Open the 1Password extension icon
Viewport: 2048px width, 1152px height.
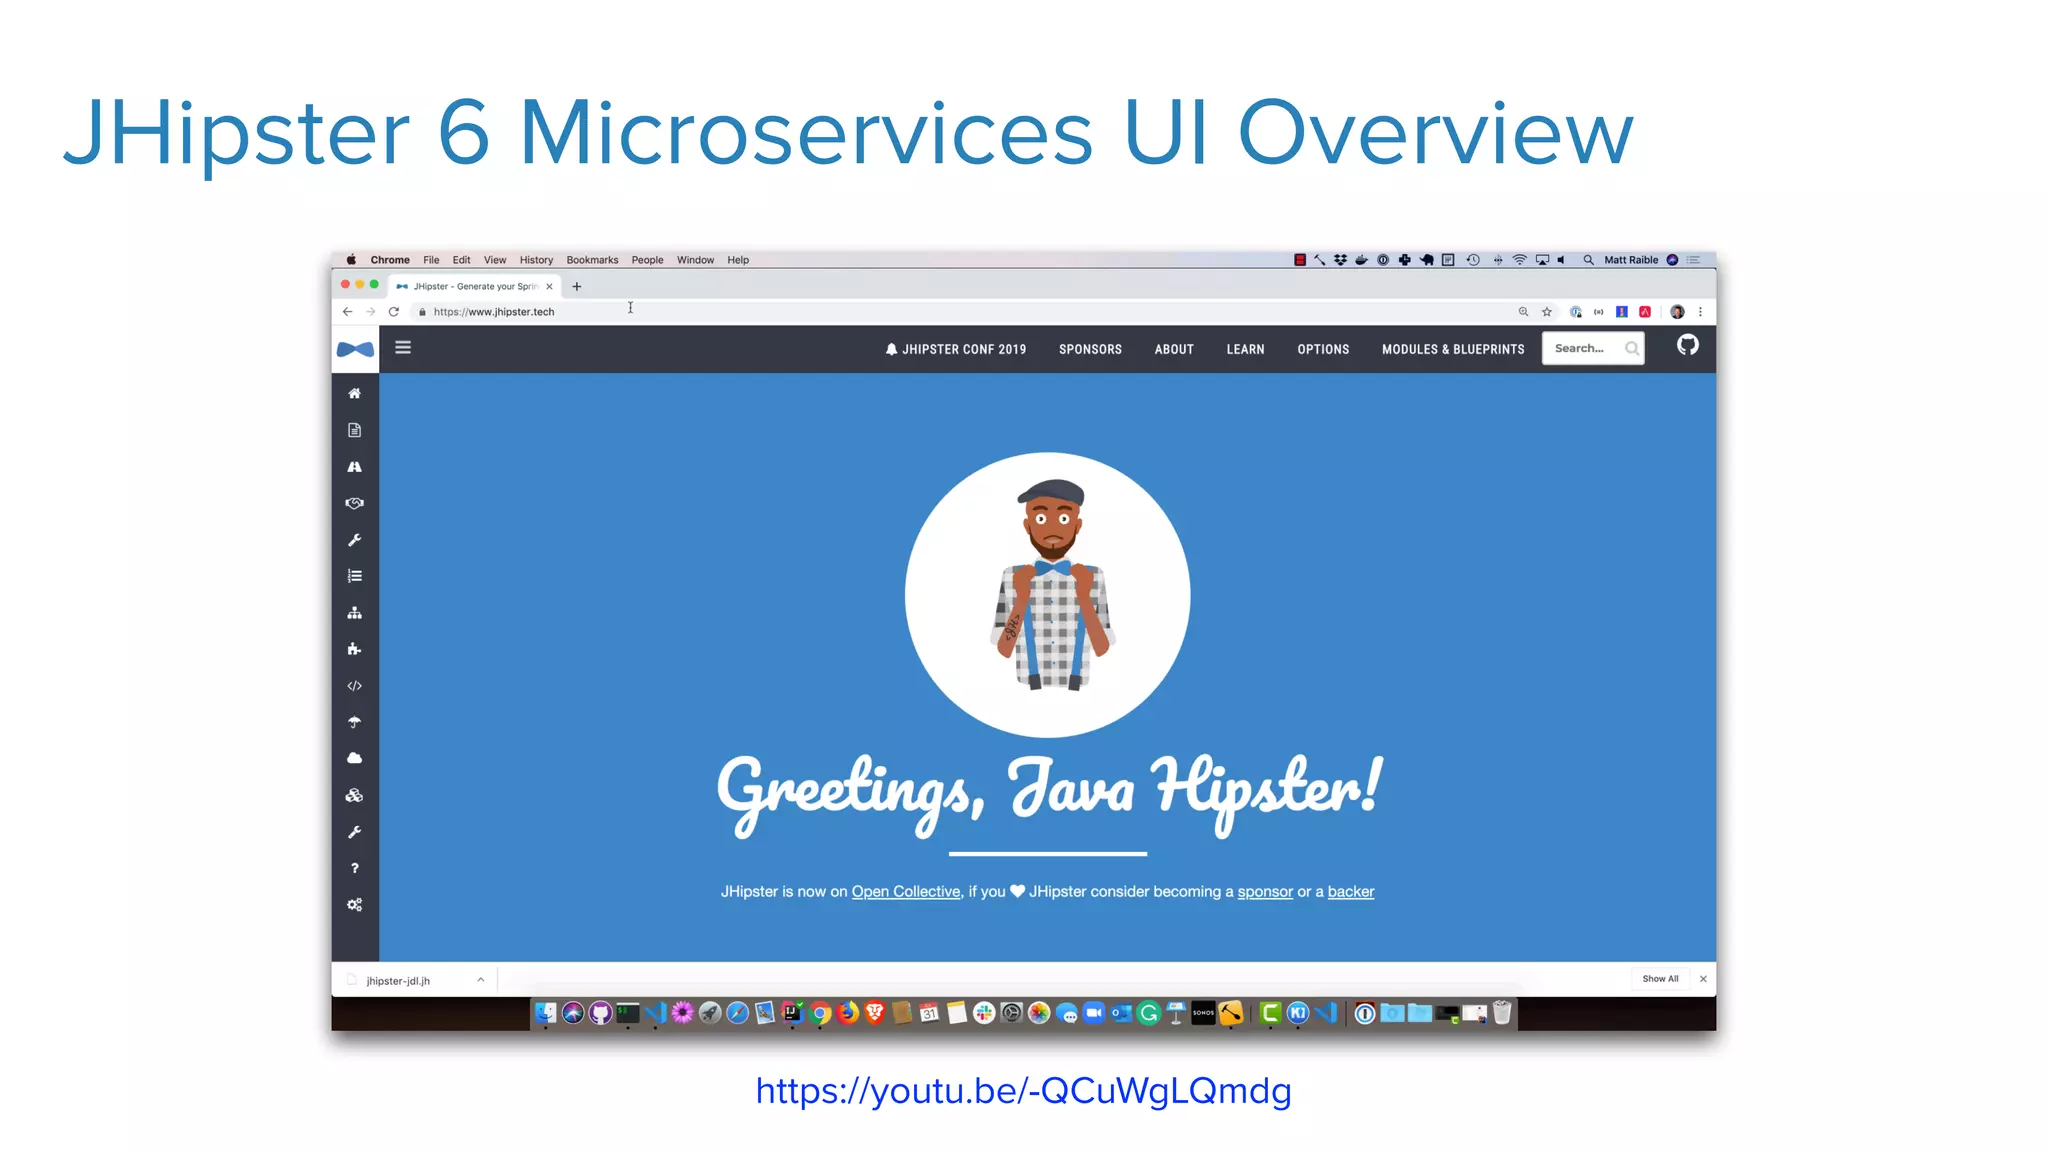pos(1575,312)
